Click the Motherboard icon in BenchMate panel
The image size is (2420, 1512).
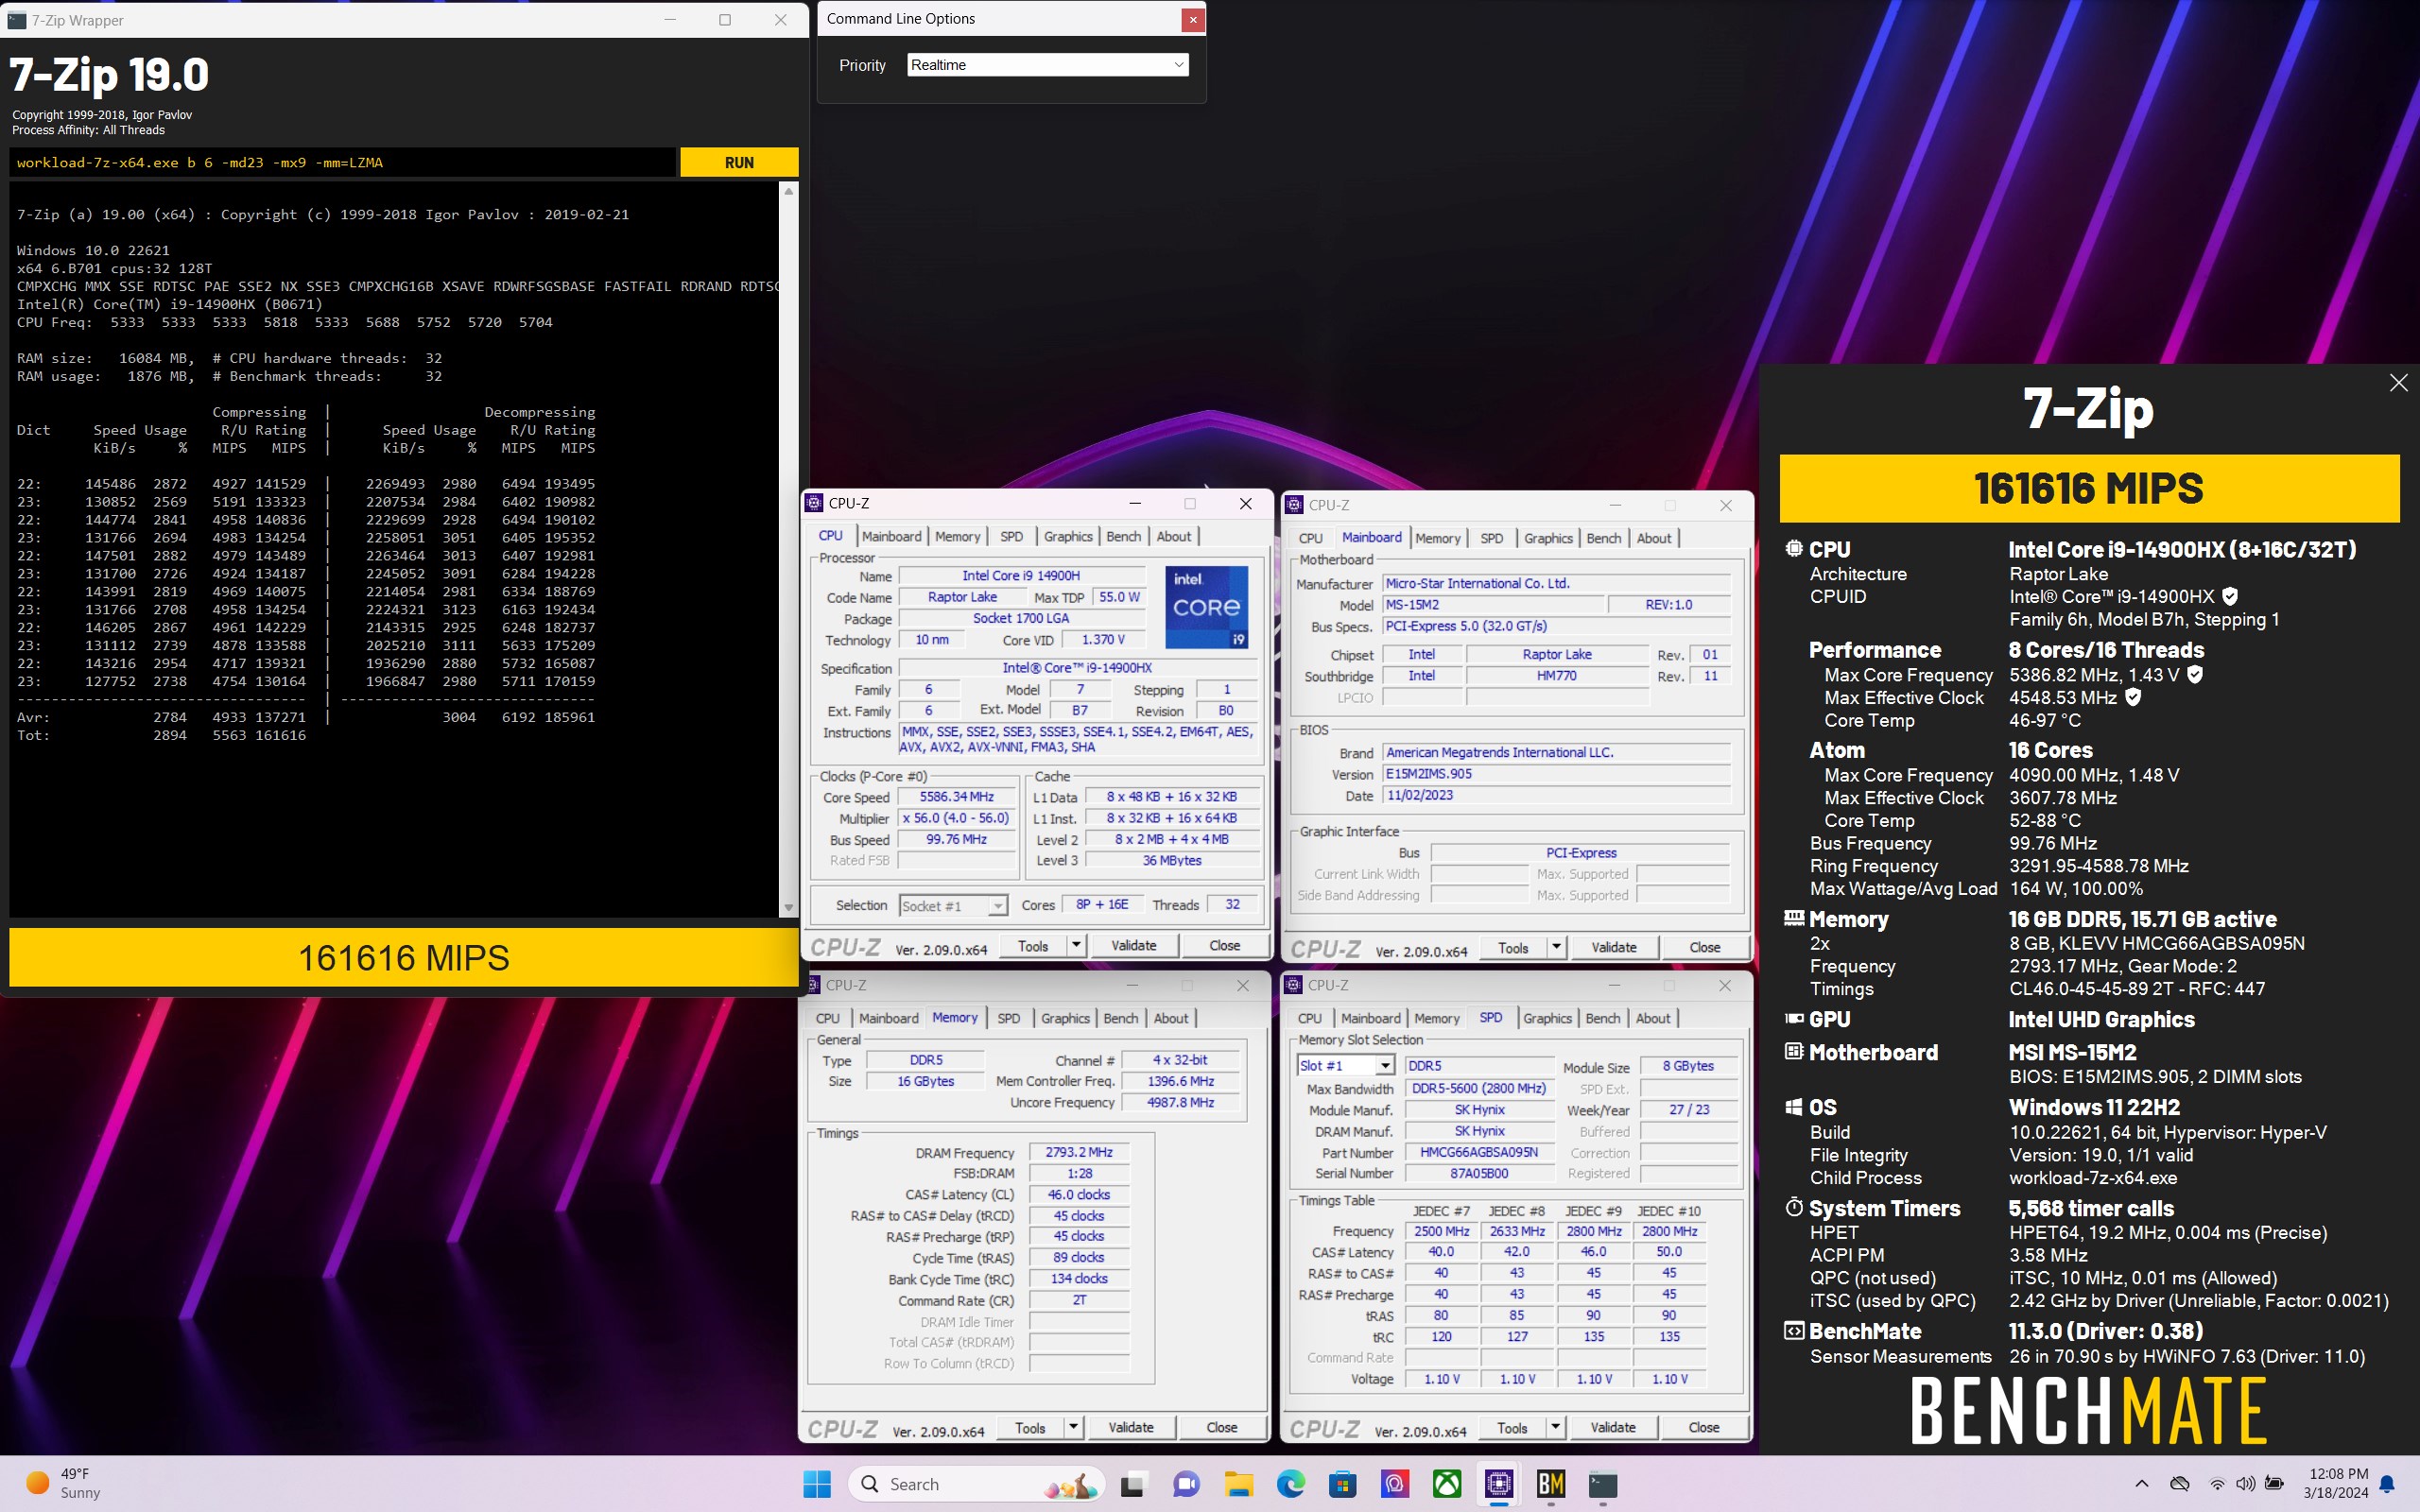(1794, 1052)
